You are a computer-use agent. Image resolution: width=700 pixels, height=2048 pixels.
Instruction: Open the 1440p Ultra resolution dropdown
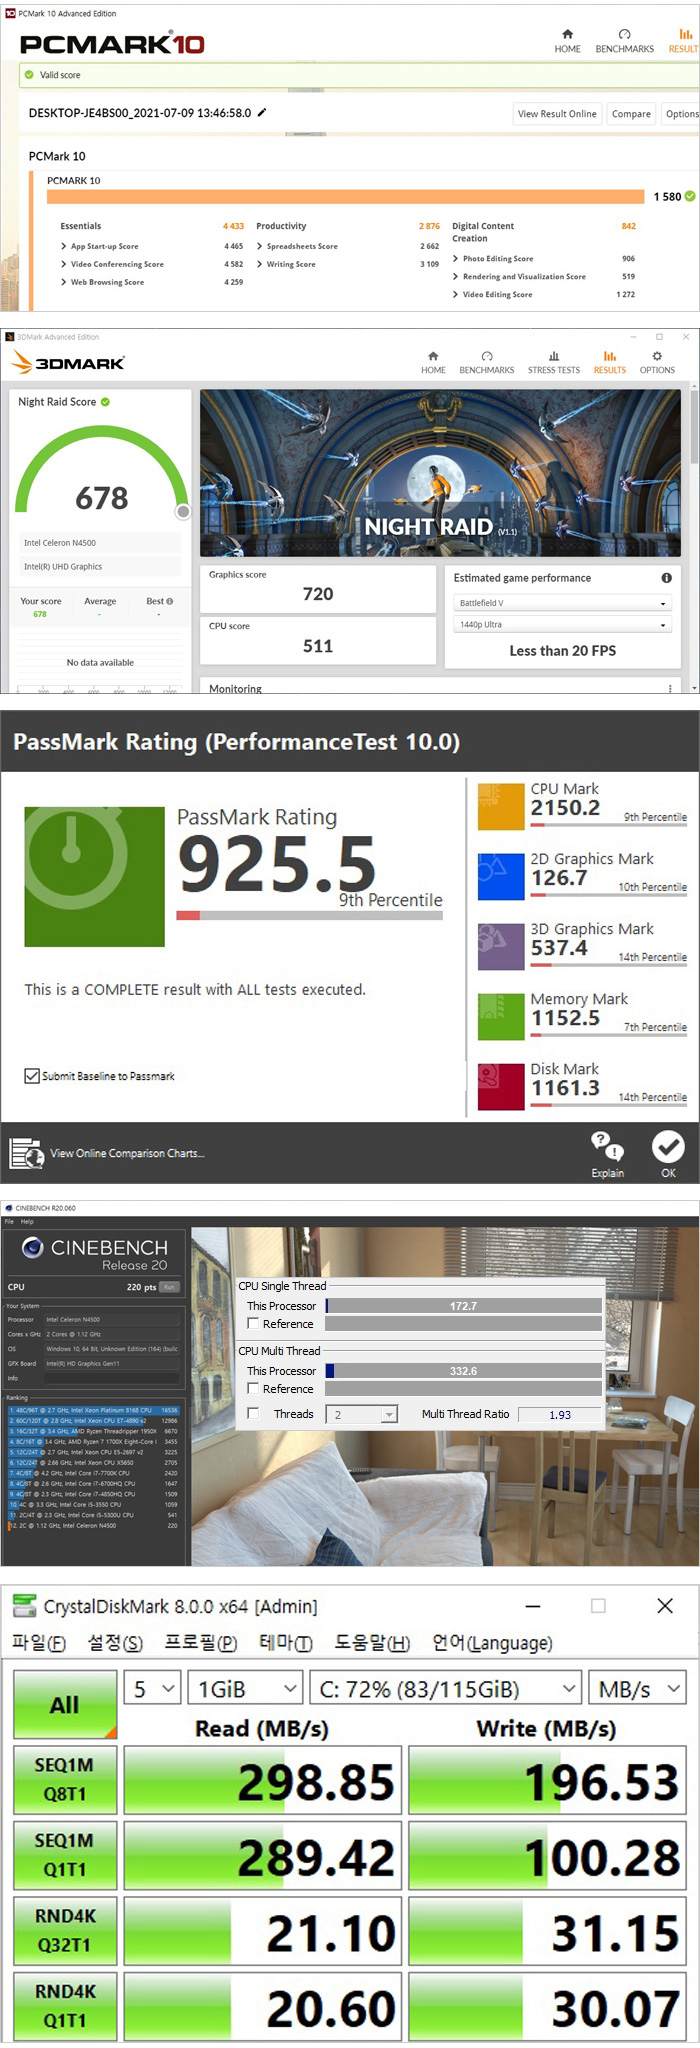[563, 624]
